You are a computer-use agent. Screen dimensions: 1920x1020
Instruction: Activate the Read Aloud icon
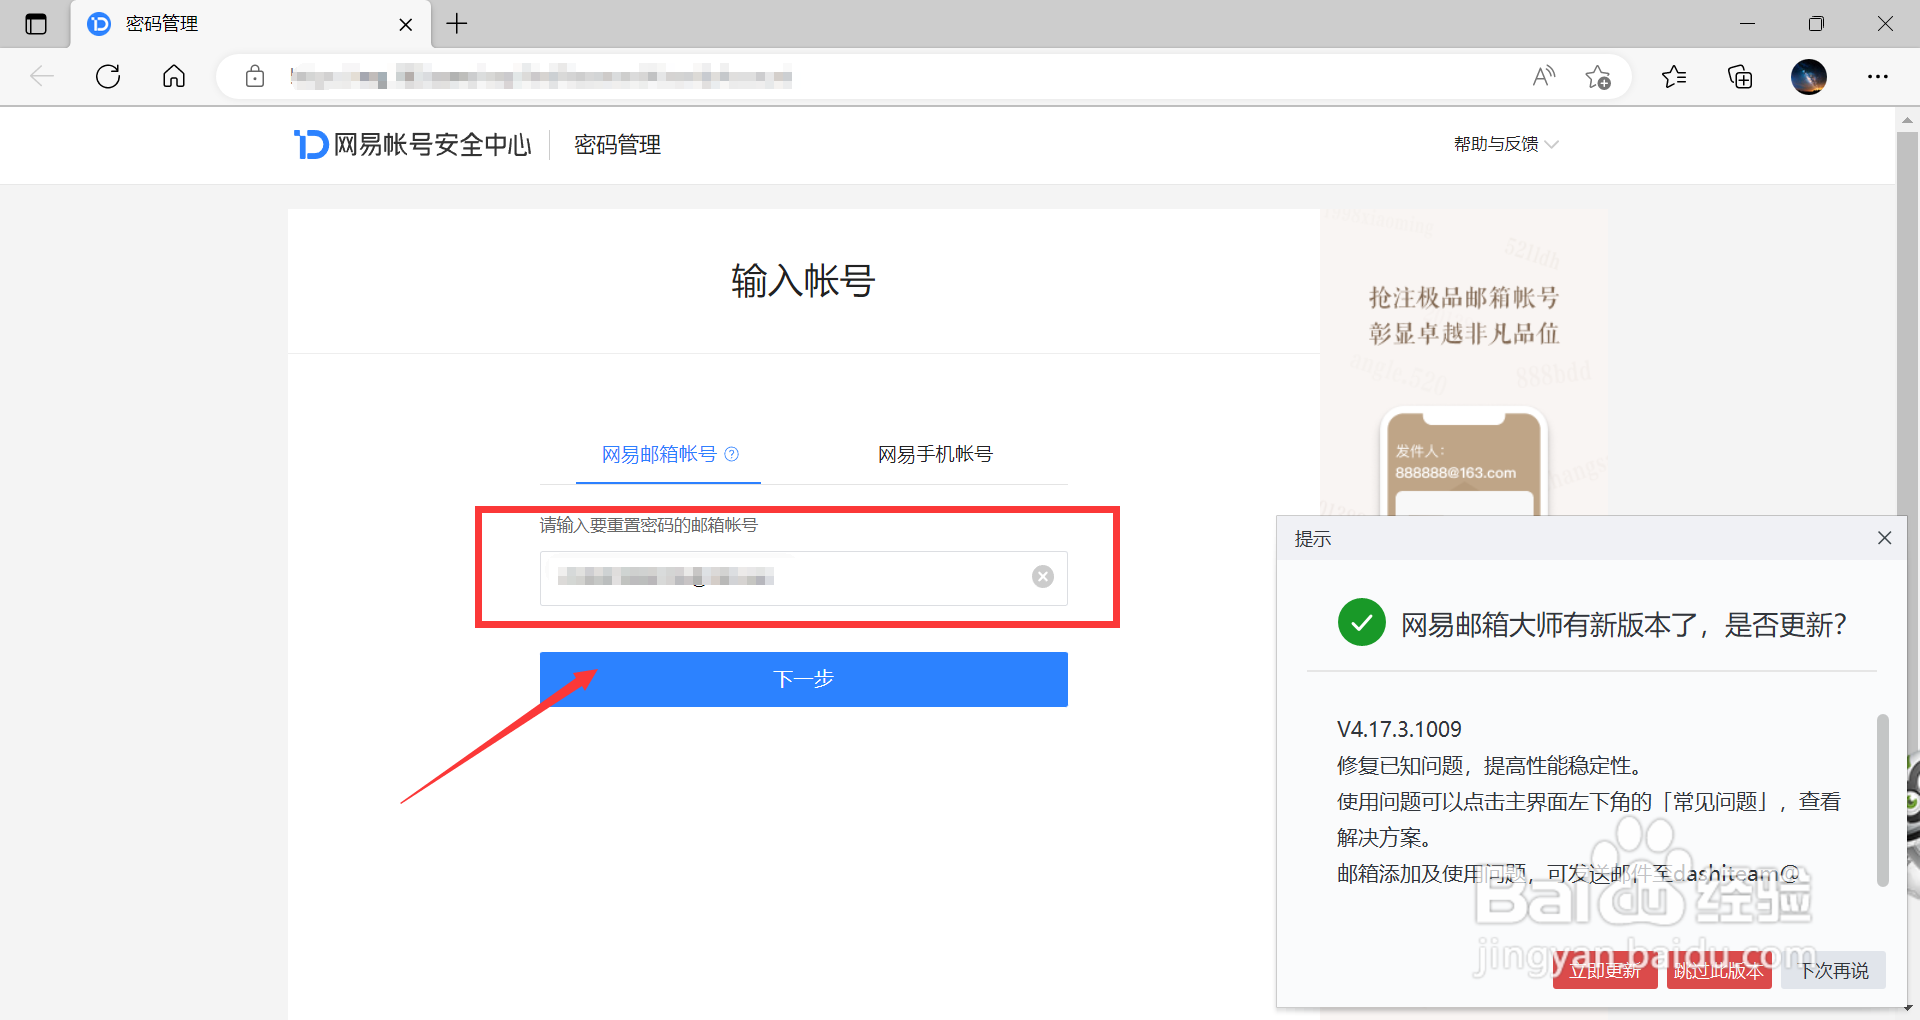(x=1544, y=76)
